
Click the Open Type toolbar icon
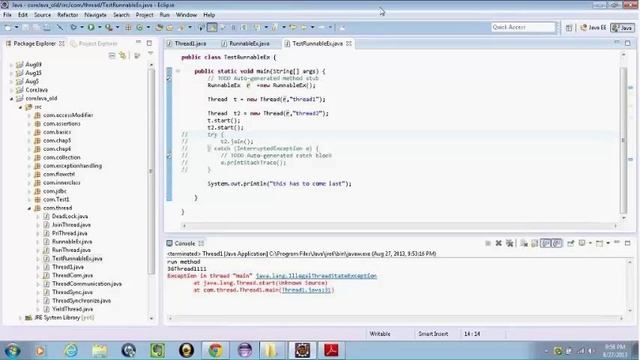click(159, 27)
